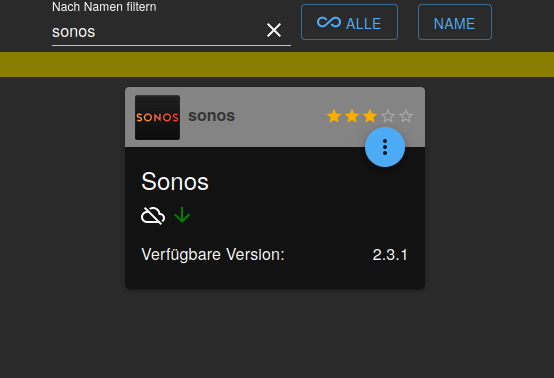Toggle the ALLE filter button

349,22
